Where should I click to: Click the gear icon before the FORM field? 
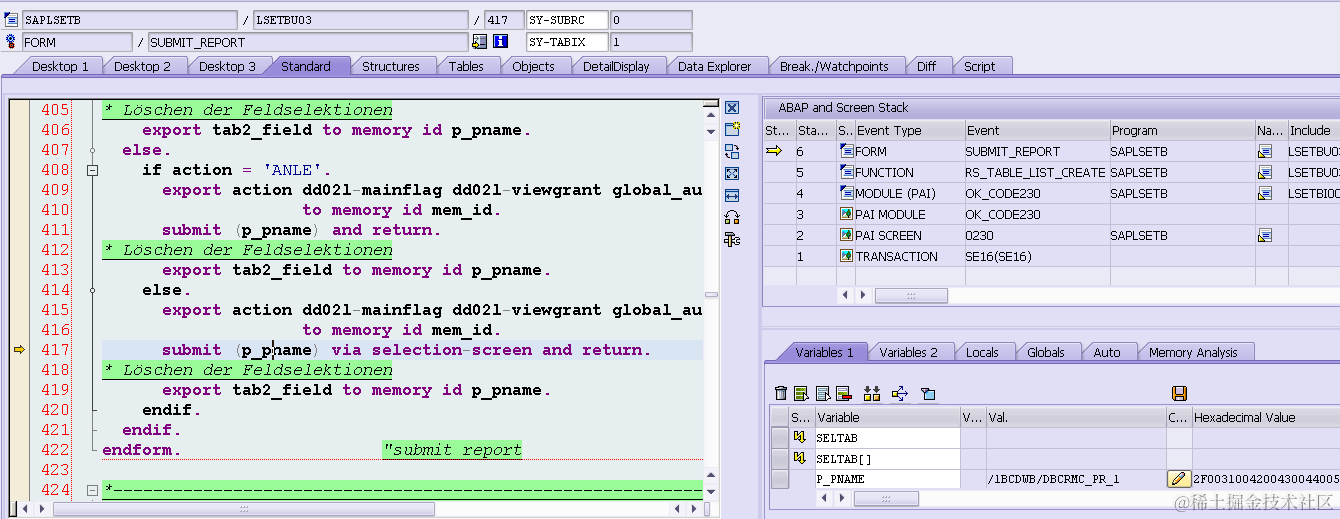pyautogui.click(x=12, y=42)
